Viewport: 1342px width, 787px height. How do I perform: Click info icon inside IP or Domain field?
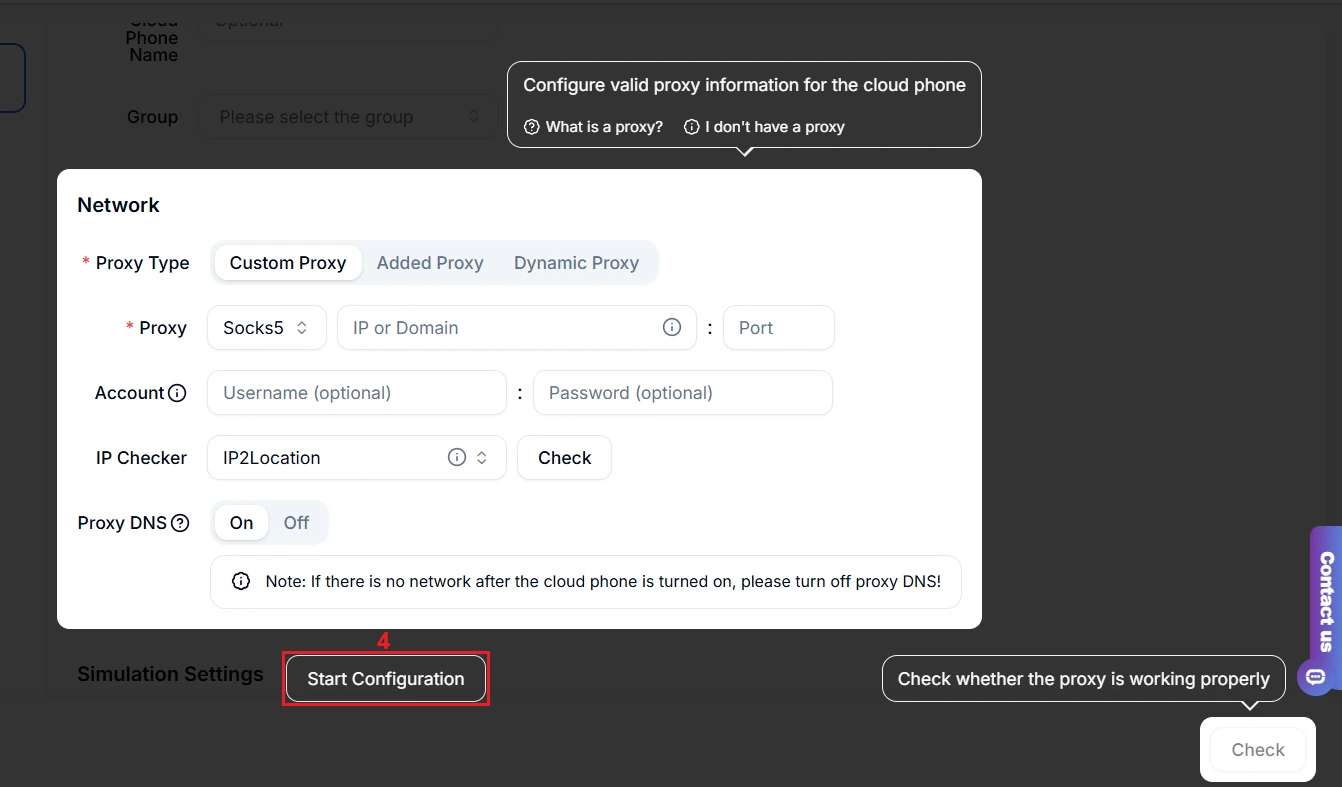point(672,328)
